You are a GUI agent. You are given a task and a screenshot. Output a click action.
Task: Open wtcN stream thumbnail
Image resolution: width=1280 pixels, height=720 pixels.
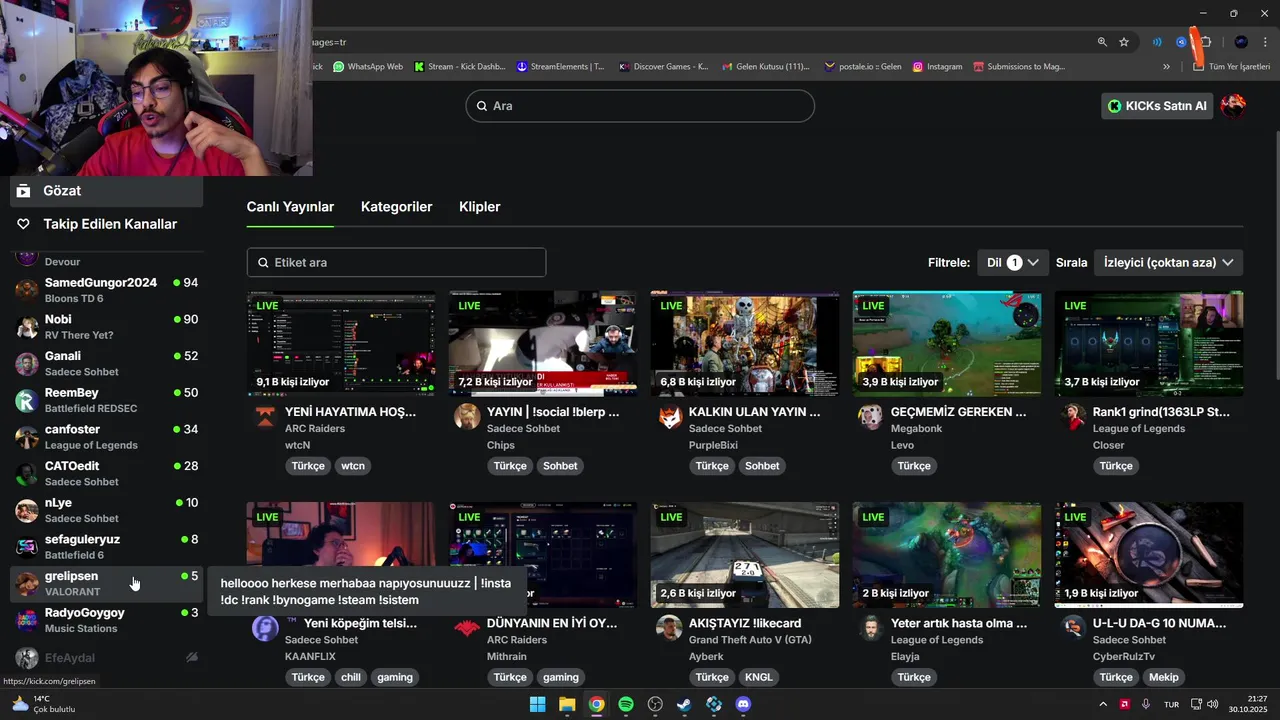point(341,344)
